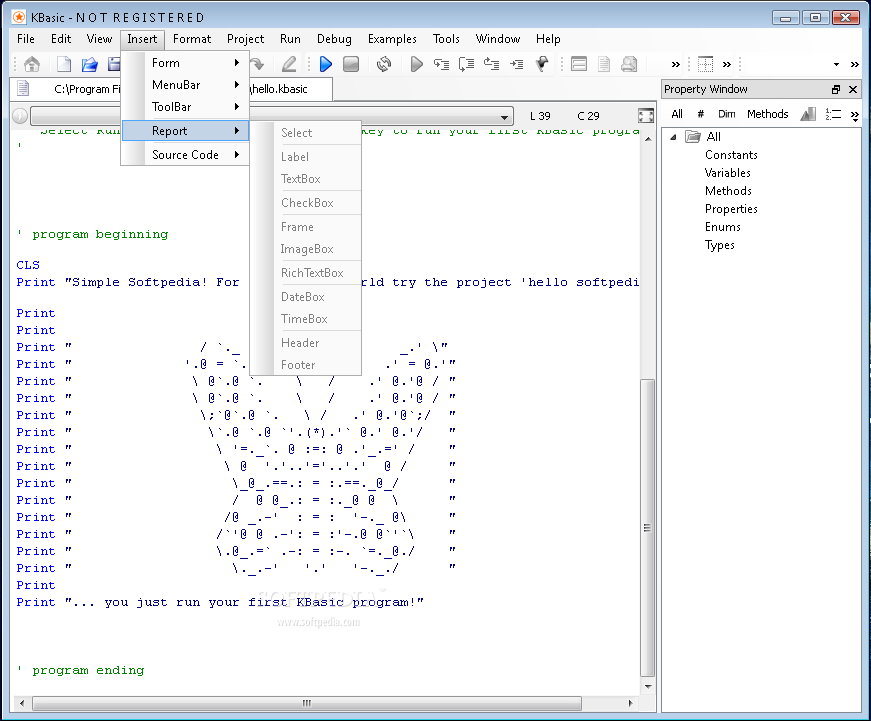
Task: Expand the Property Window toolbar overflow
Action: tap(855, 115)
